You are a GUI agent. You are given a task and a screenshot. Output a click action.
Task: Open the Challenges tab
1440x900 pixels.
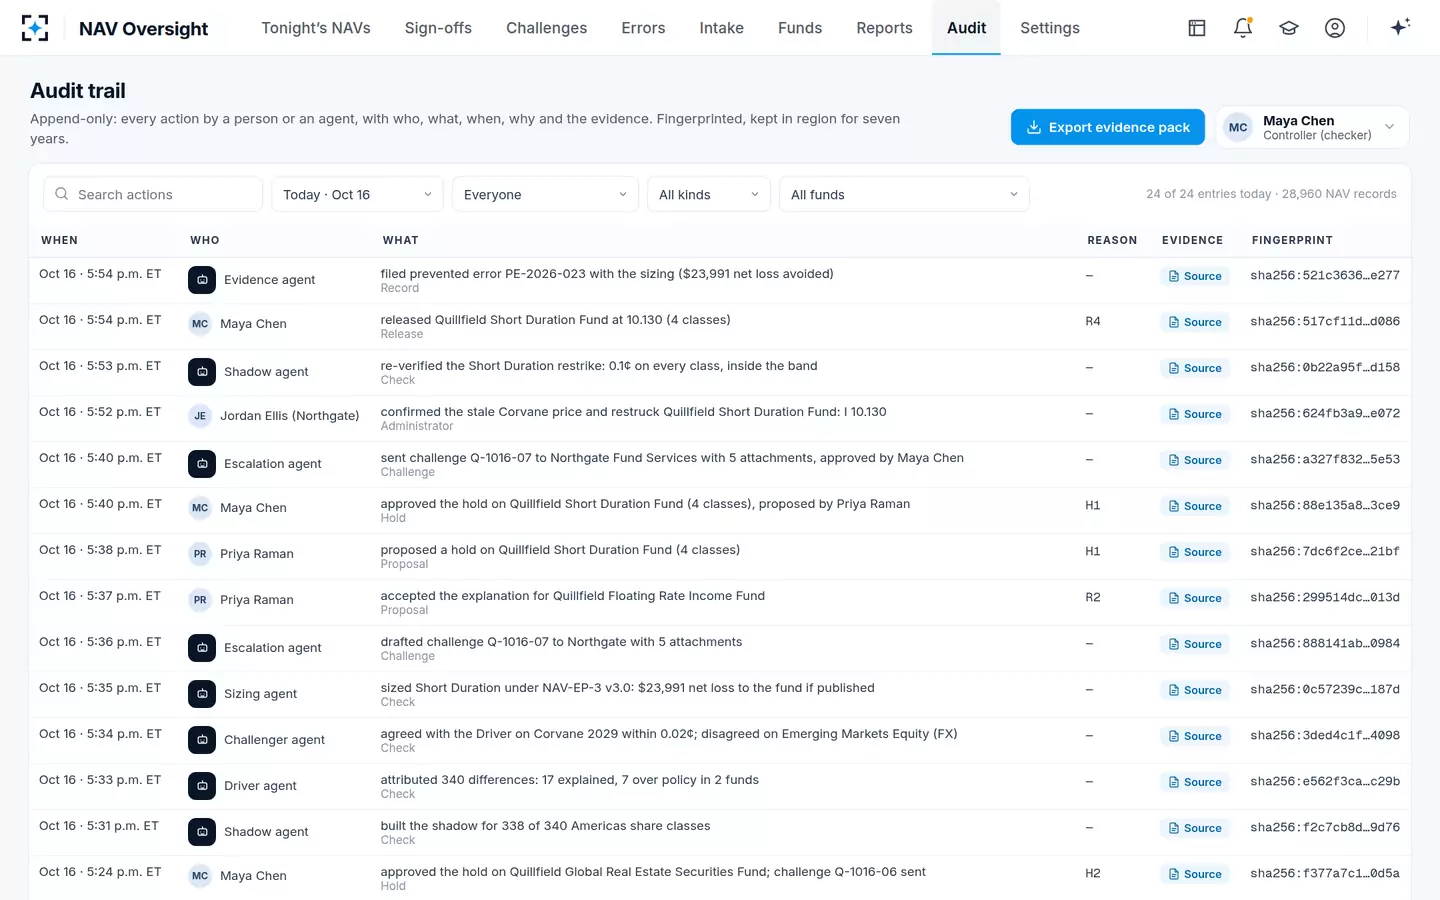pyautogui.click(x=546, y=28)
